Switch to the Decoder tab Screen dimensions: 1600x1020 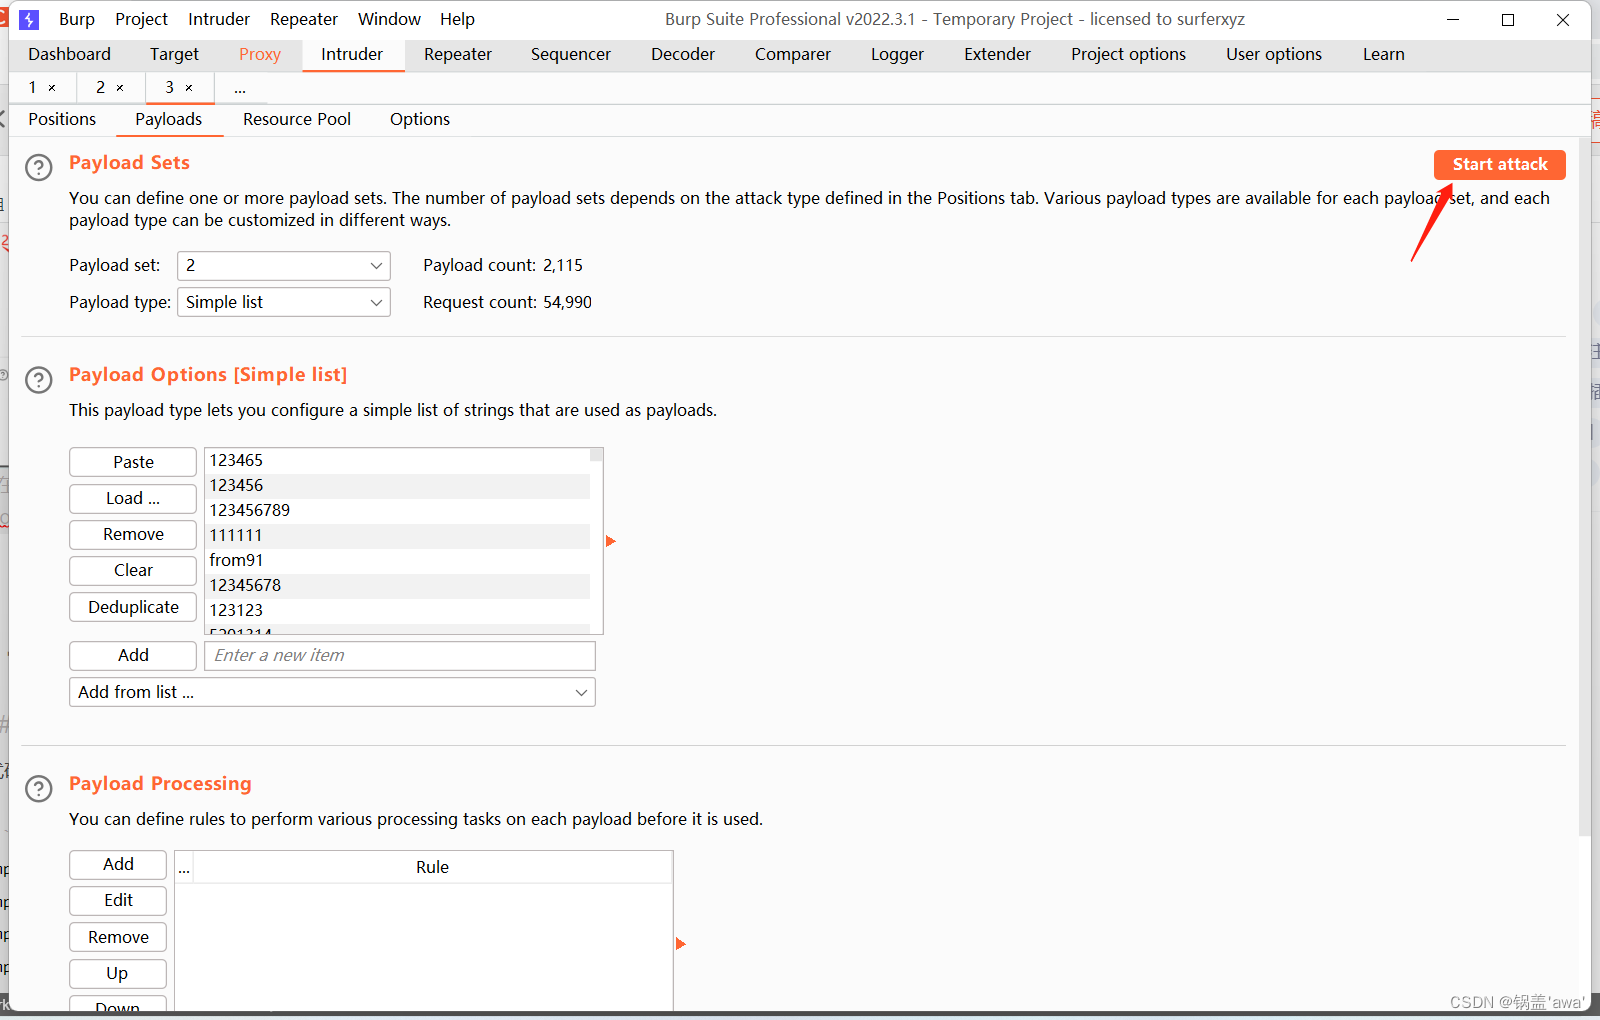pyautogui.click(x=683, y=54)
